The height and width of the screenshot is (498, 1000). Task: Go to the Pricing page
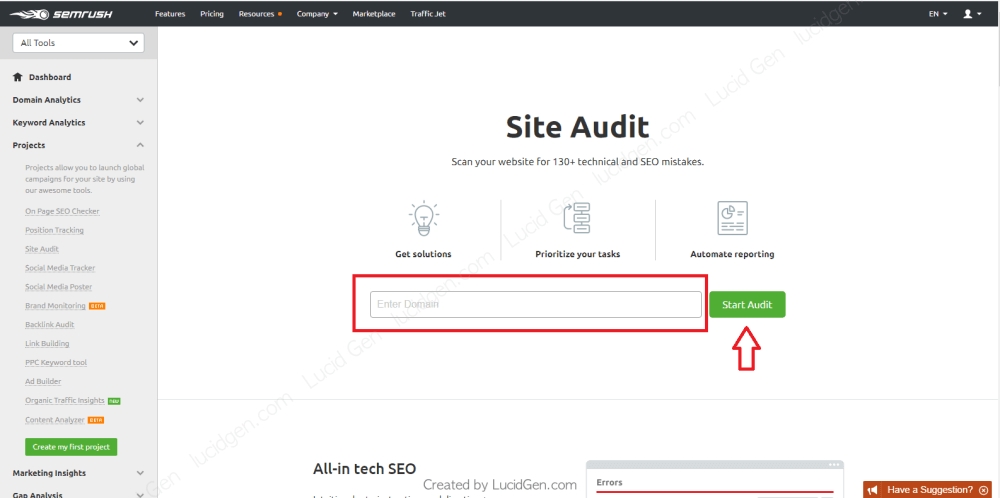pos(212,14)
